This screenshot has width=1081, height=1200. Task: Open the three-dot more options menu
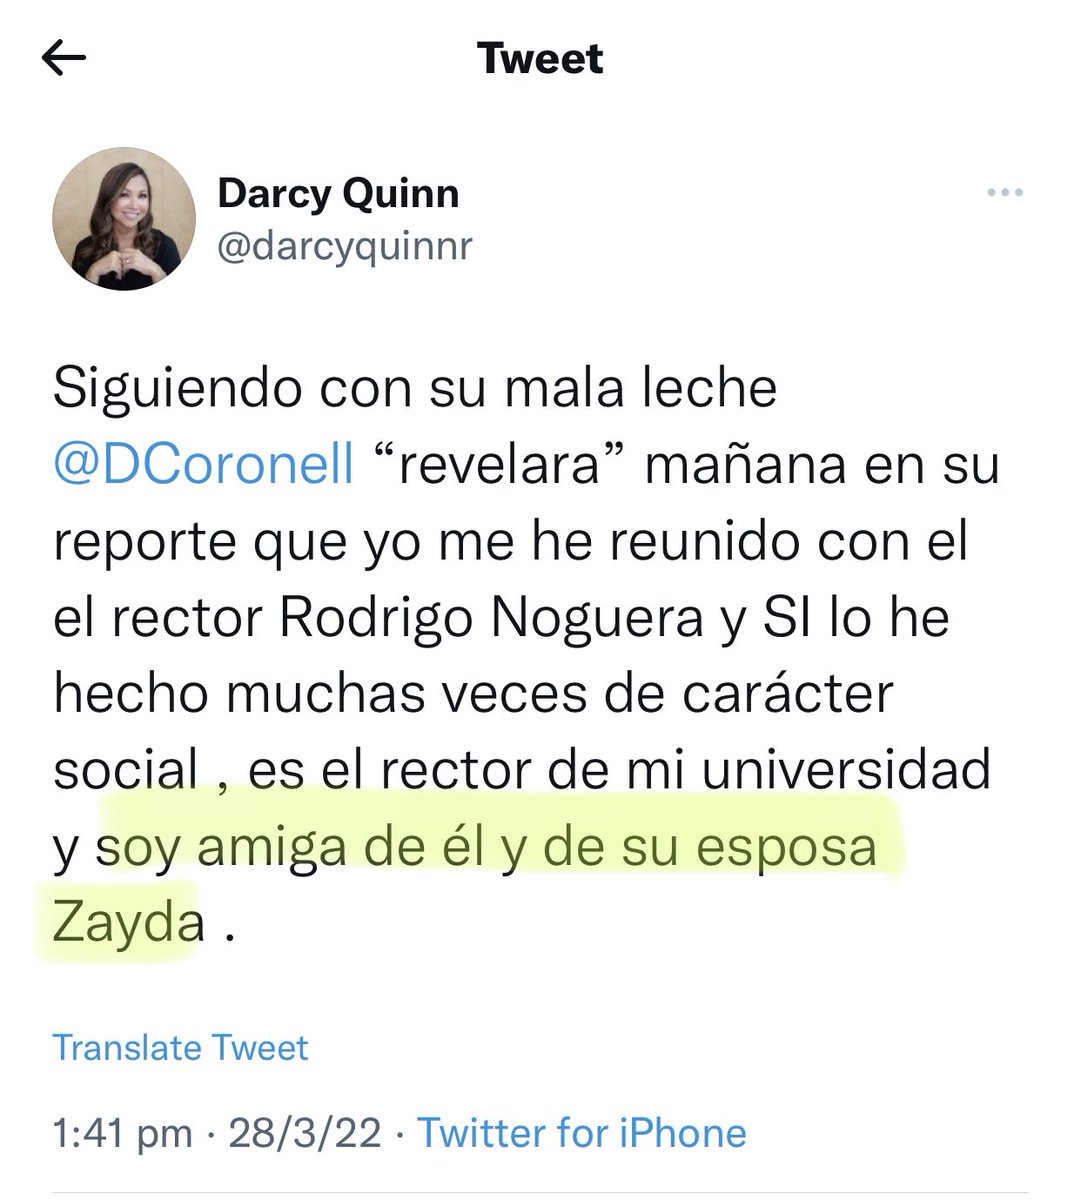click(x=1004, y=192)
